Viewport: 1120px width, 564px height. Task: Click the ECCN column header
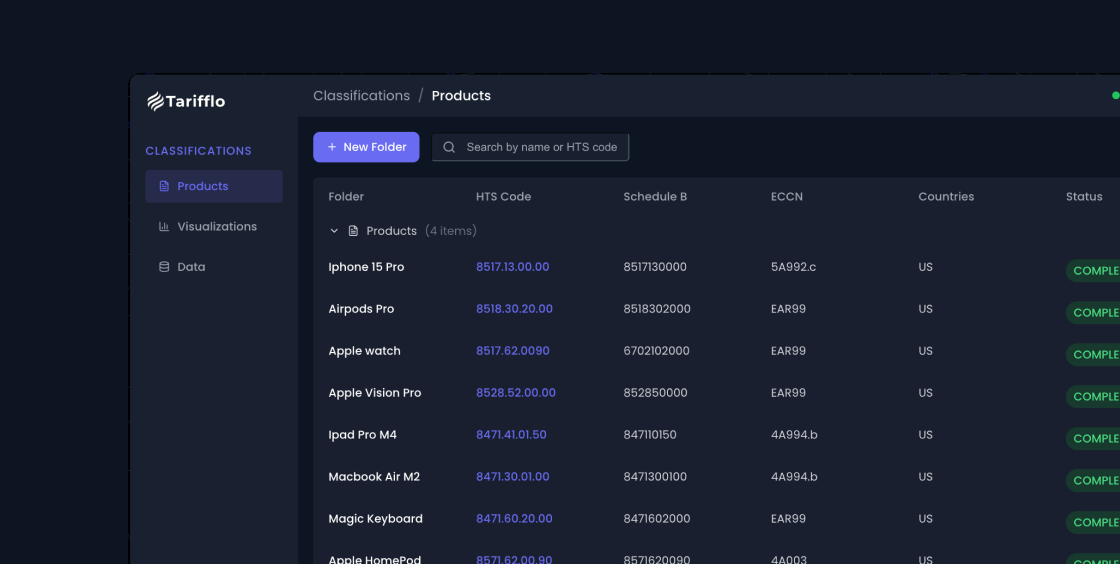(x=787, y=197)
